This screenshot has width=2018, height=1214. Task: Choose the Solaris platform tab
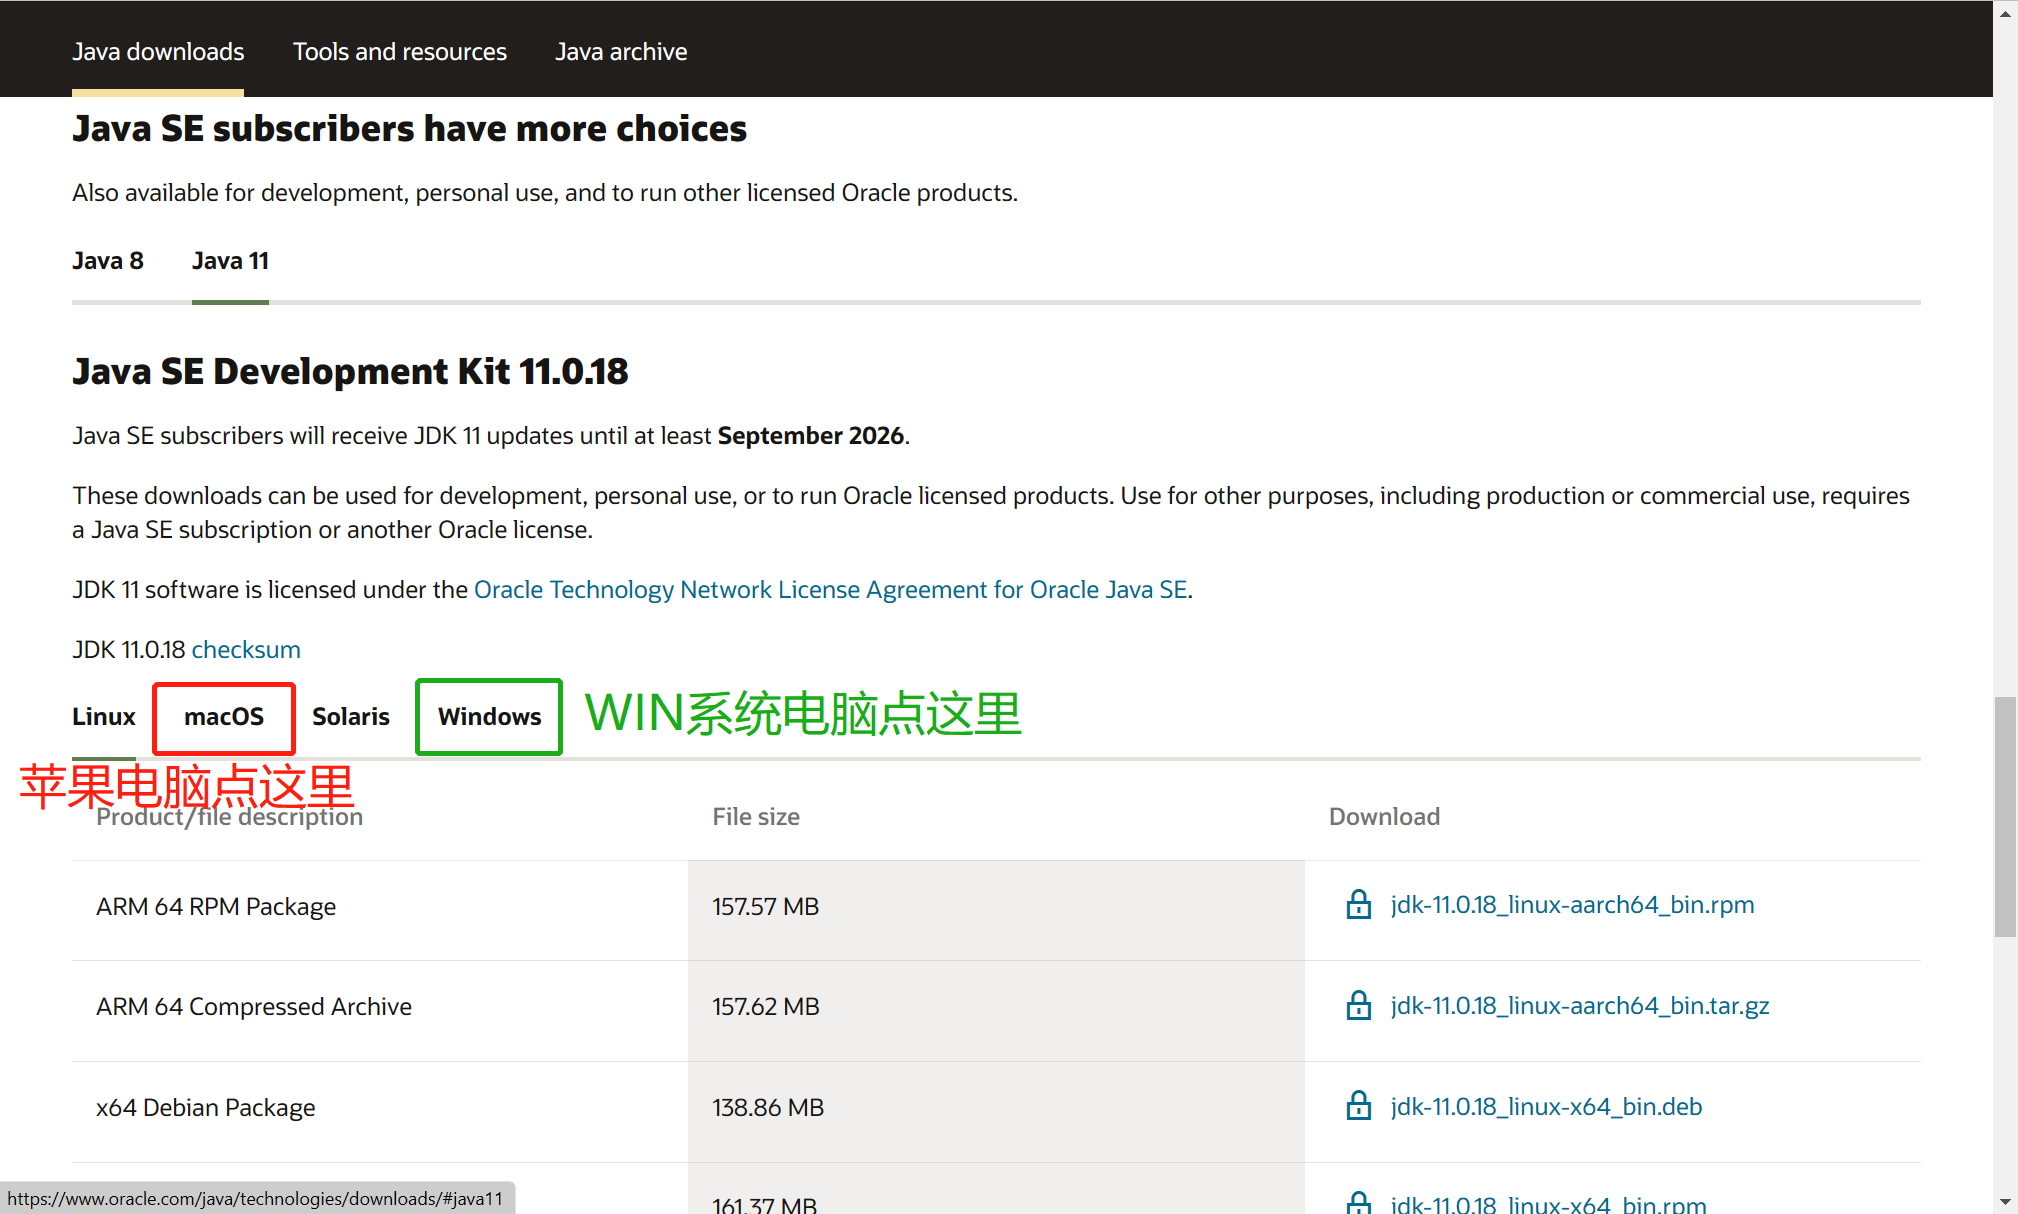click(350, 717)
